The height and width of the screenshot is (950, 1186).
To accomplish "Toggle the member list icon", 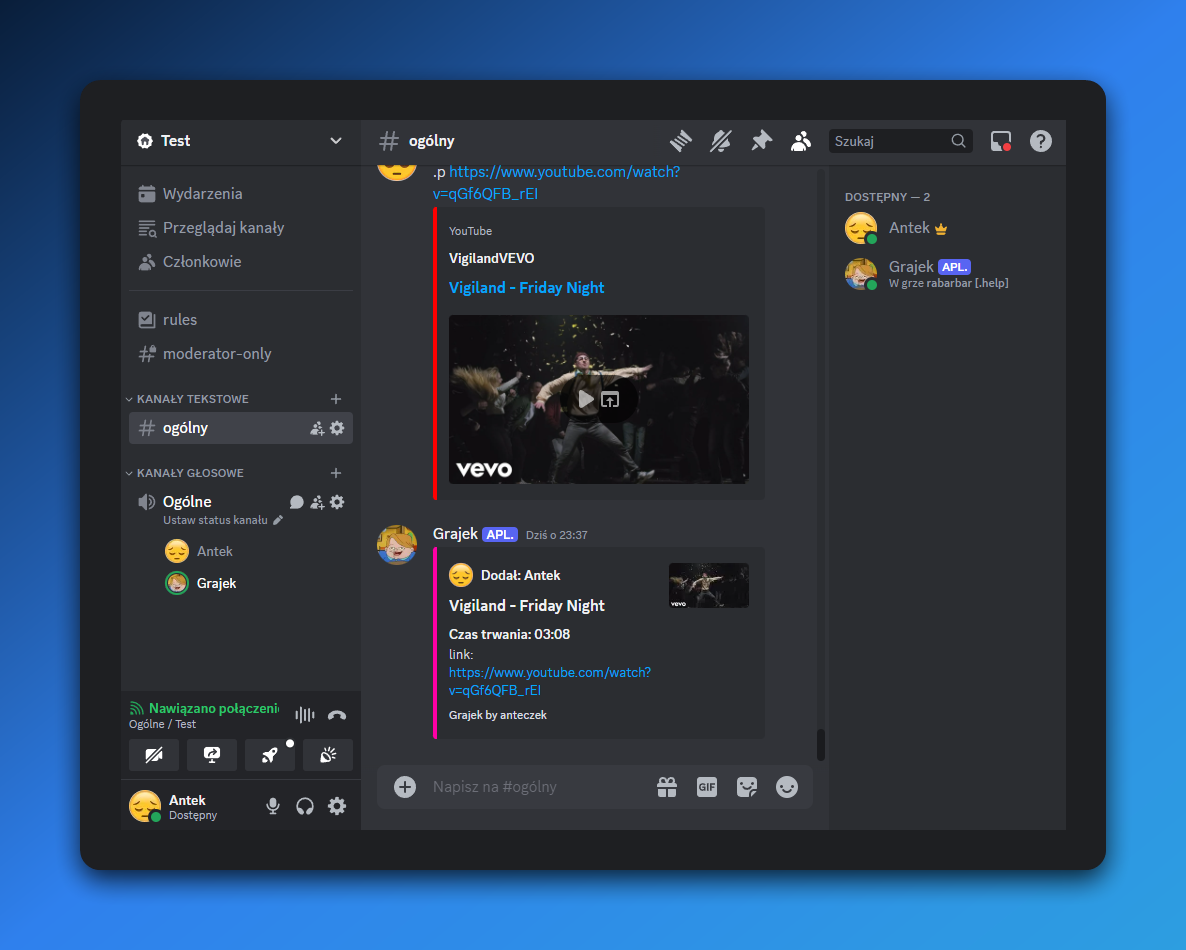I will 801,141.
